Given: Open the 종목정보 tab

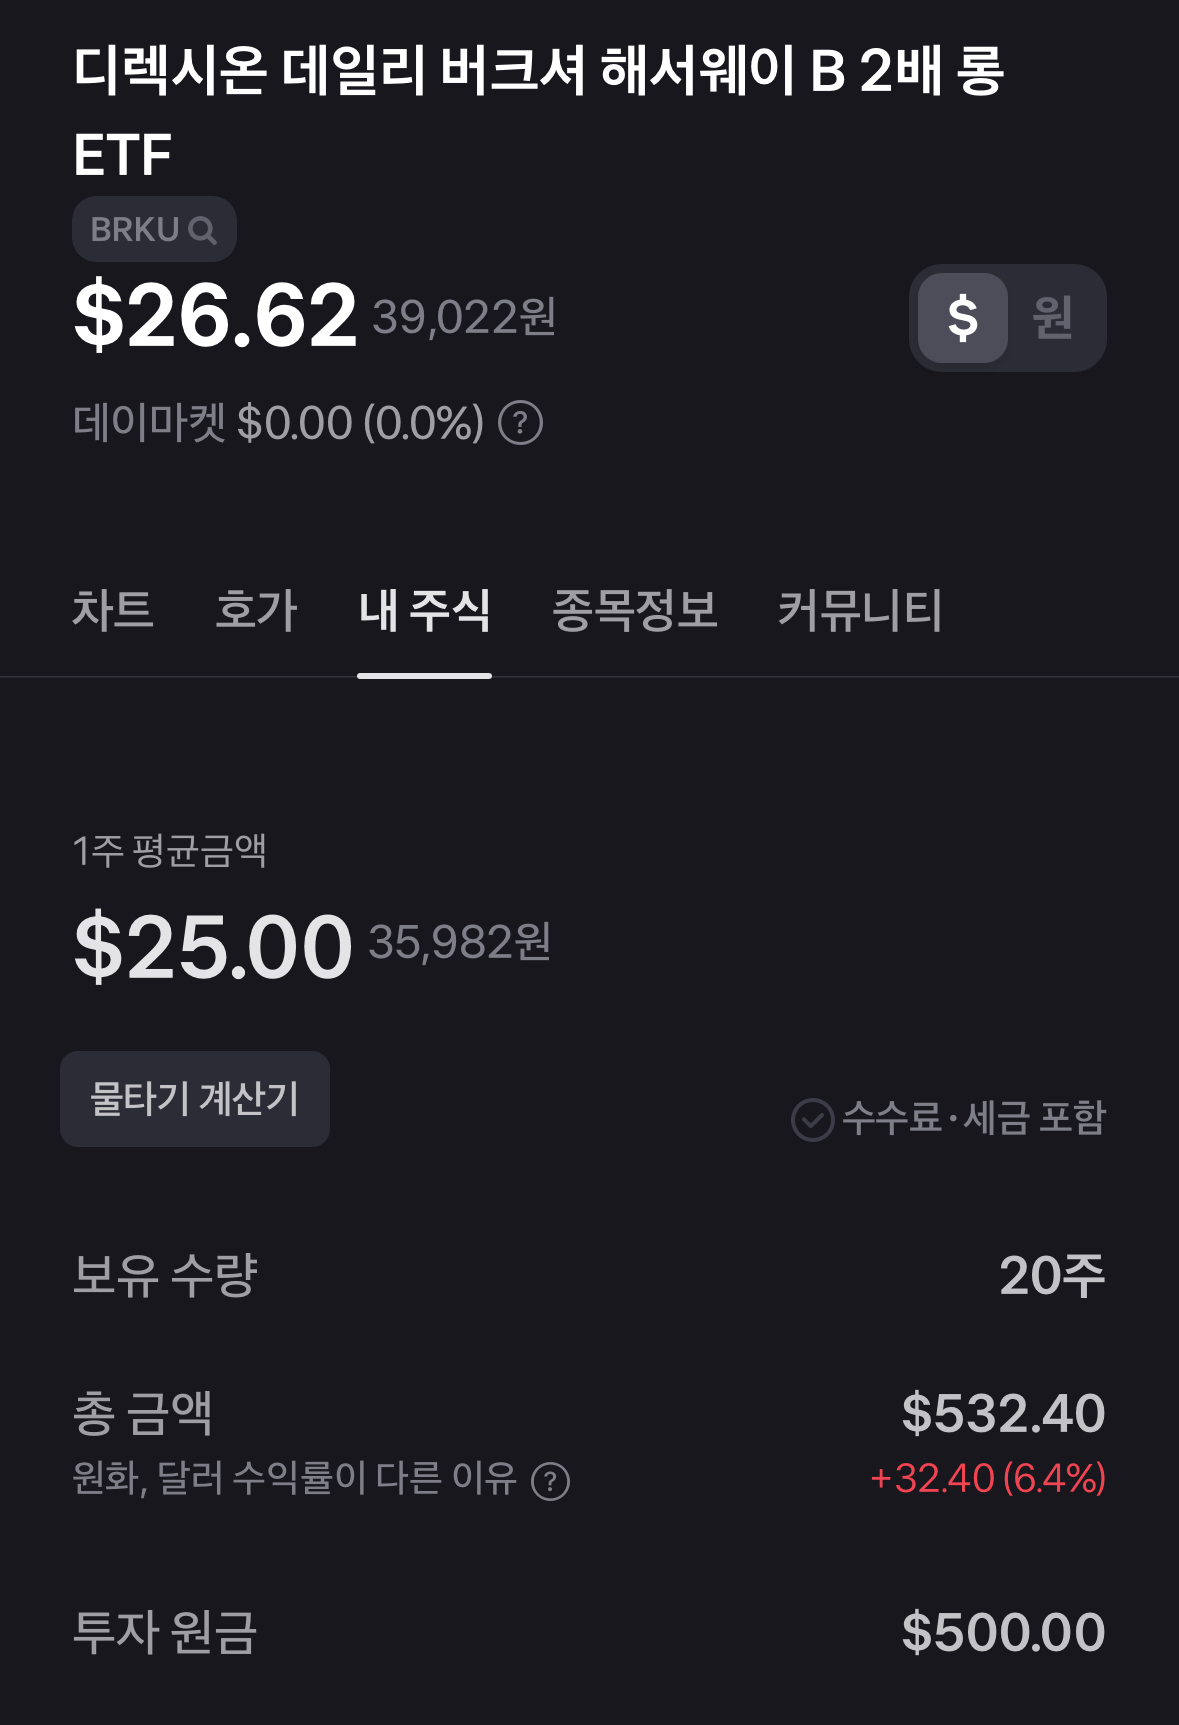Looking at the screenshot, I should [x=635, y=609].
